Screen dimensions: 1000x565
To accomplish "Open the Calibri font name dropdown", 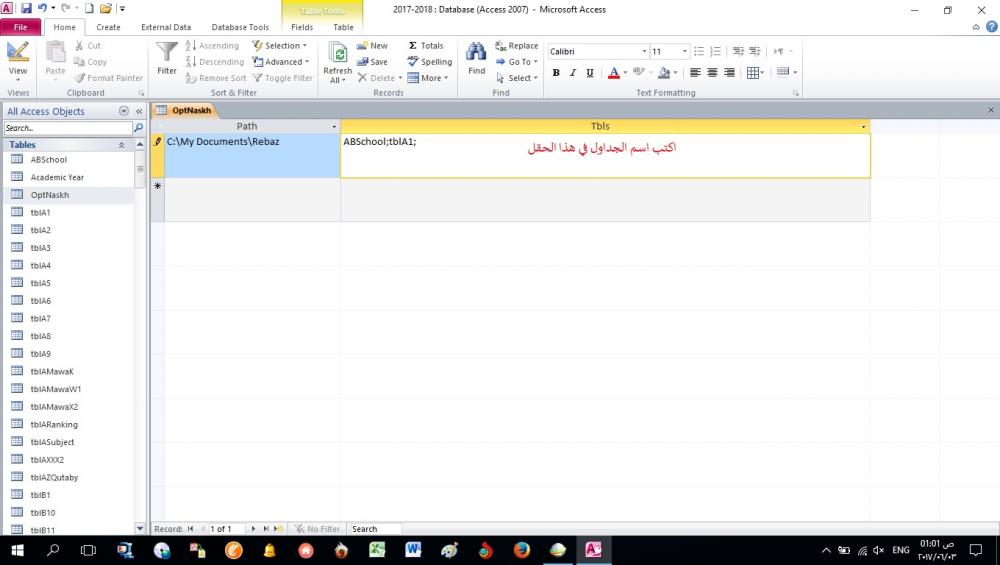I will coord(644,51).
